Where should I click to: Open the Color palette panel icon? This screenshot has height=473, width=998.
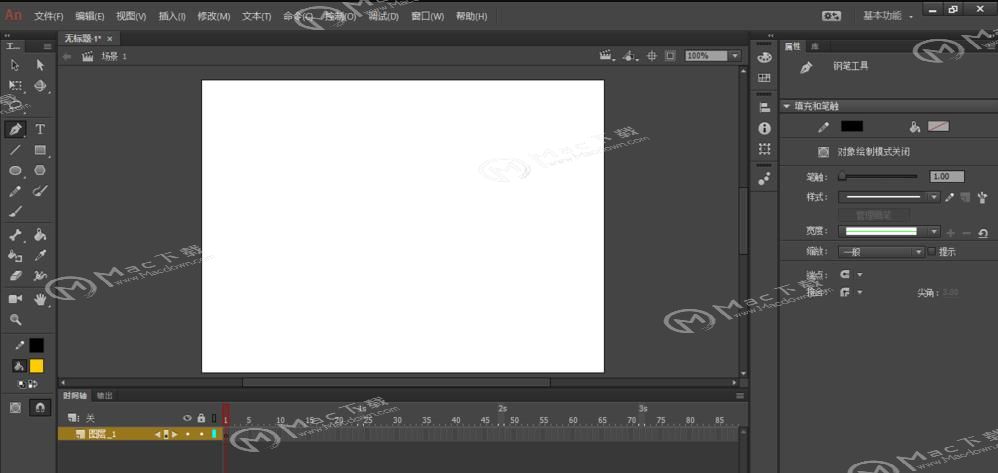(x=764, y=57)
